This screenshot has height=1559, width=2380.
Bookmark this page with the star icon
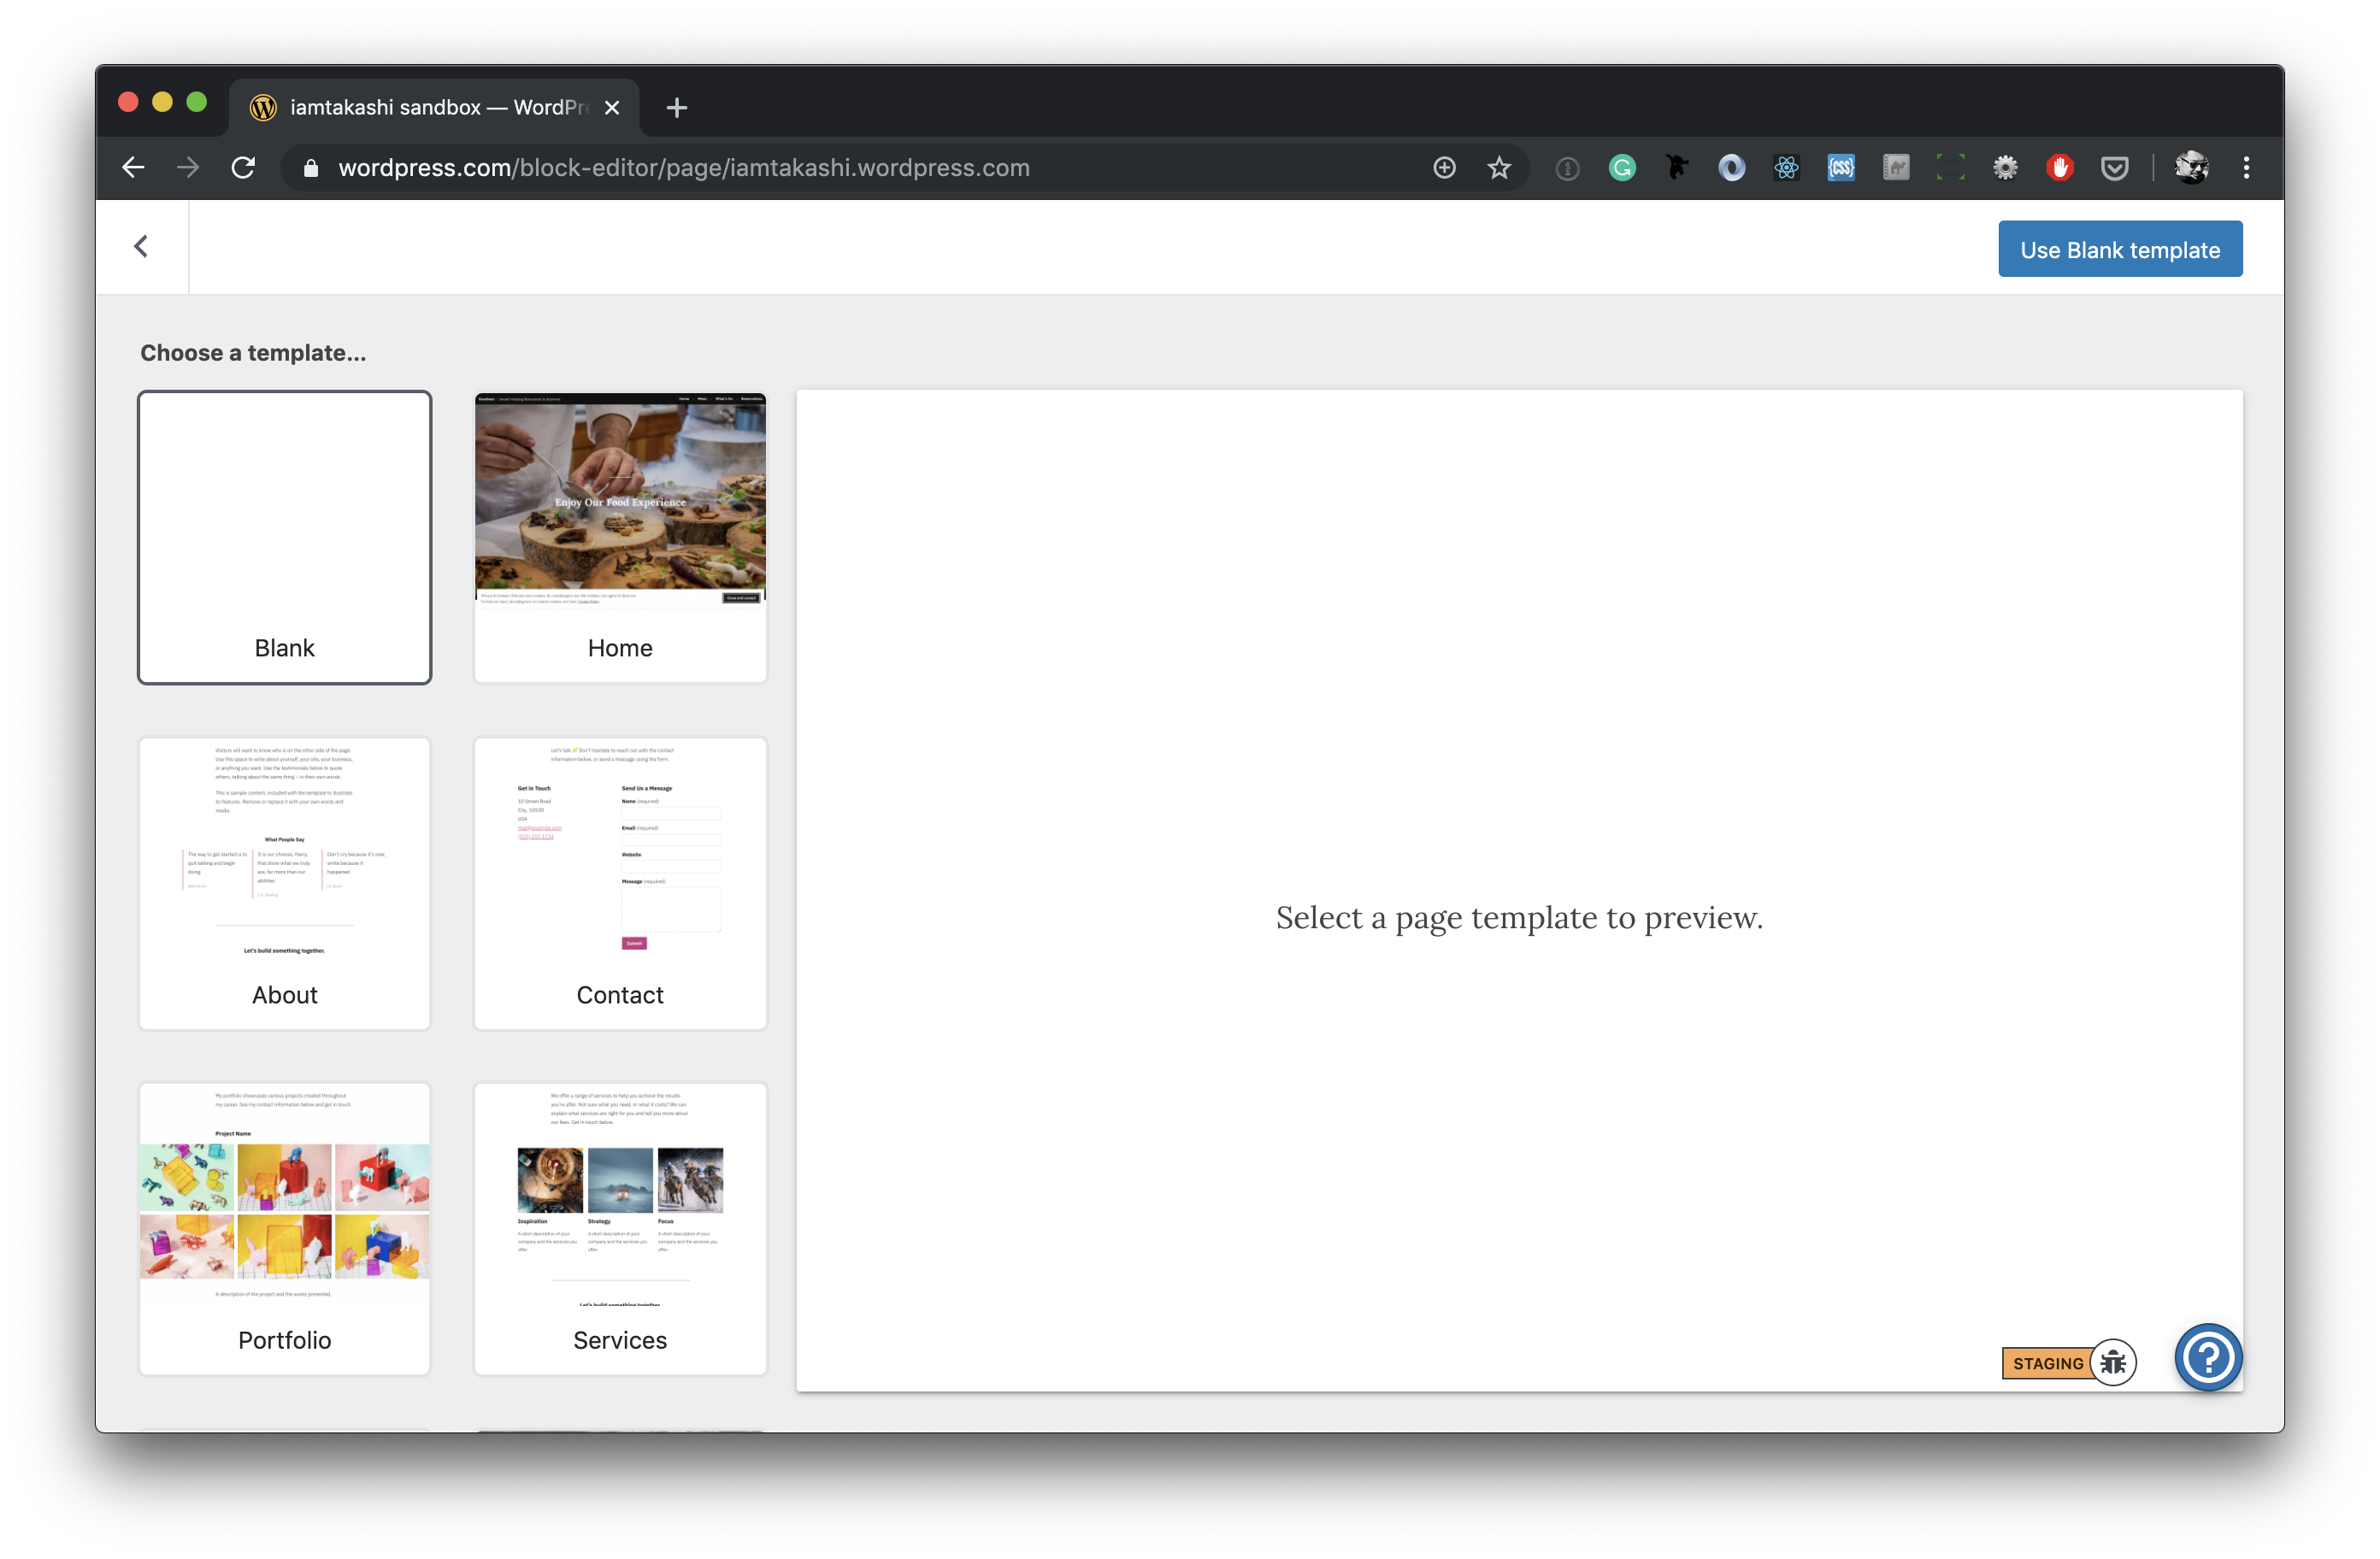(x=1498, y=168)
